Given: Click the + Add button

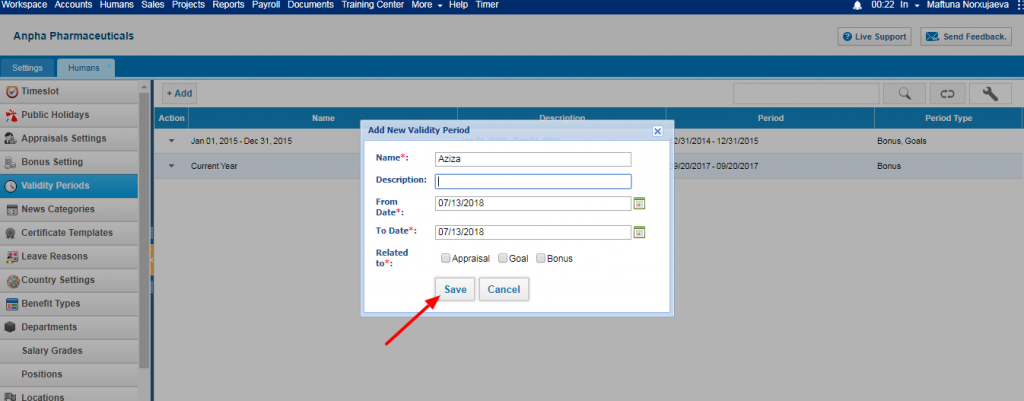Looking at the screenshot, I should click(x=179, y=93).
